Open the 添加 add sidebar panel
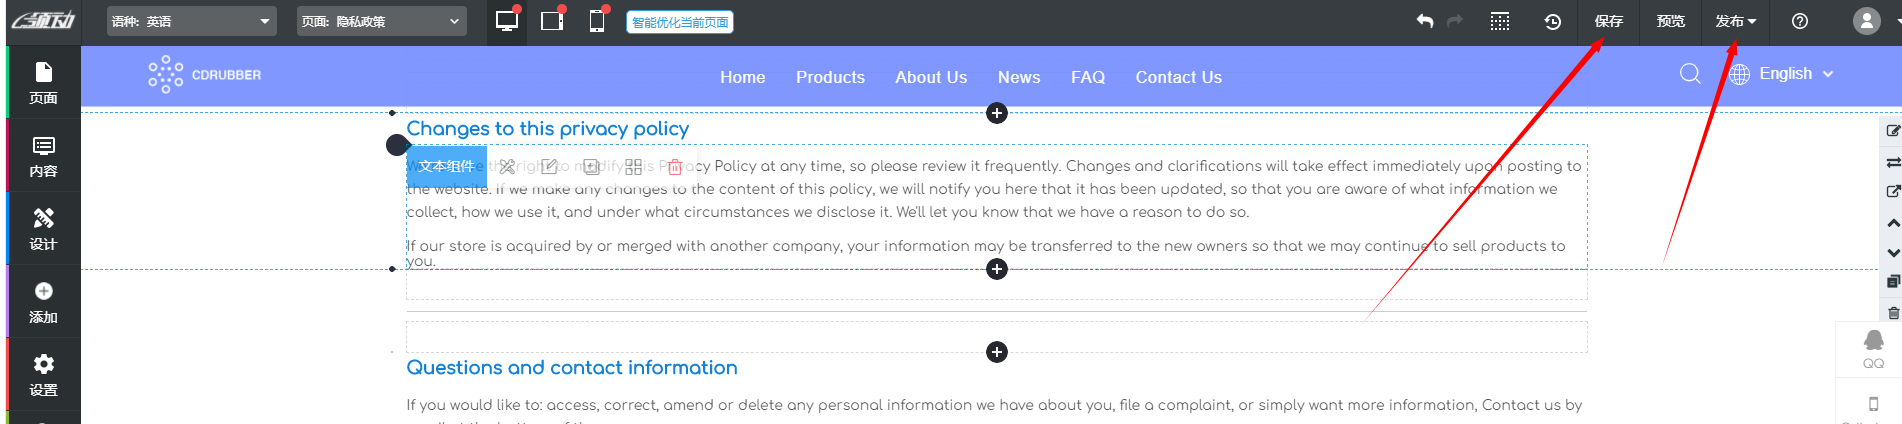1902x424 pixels. pos(43,302)
